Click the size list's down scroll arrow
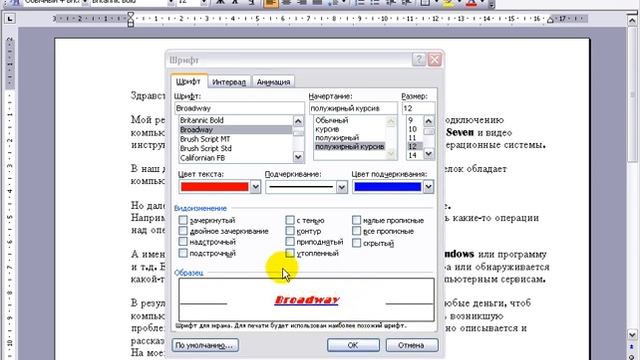640x360 pixels. click(429, 154)
